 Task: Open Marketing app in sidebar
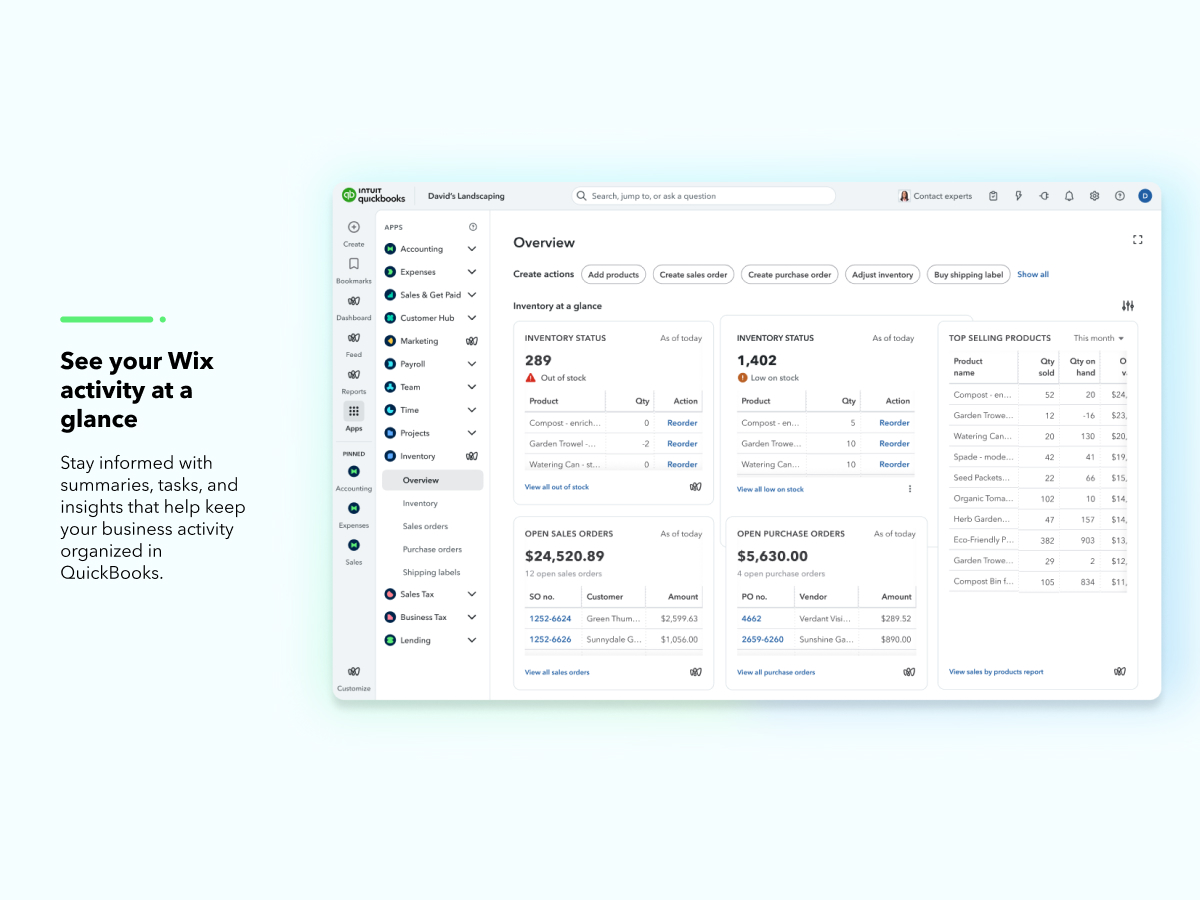[419, 341]
